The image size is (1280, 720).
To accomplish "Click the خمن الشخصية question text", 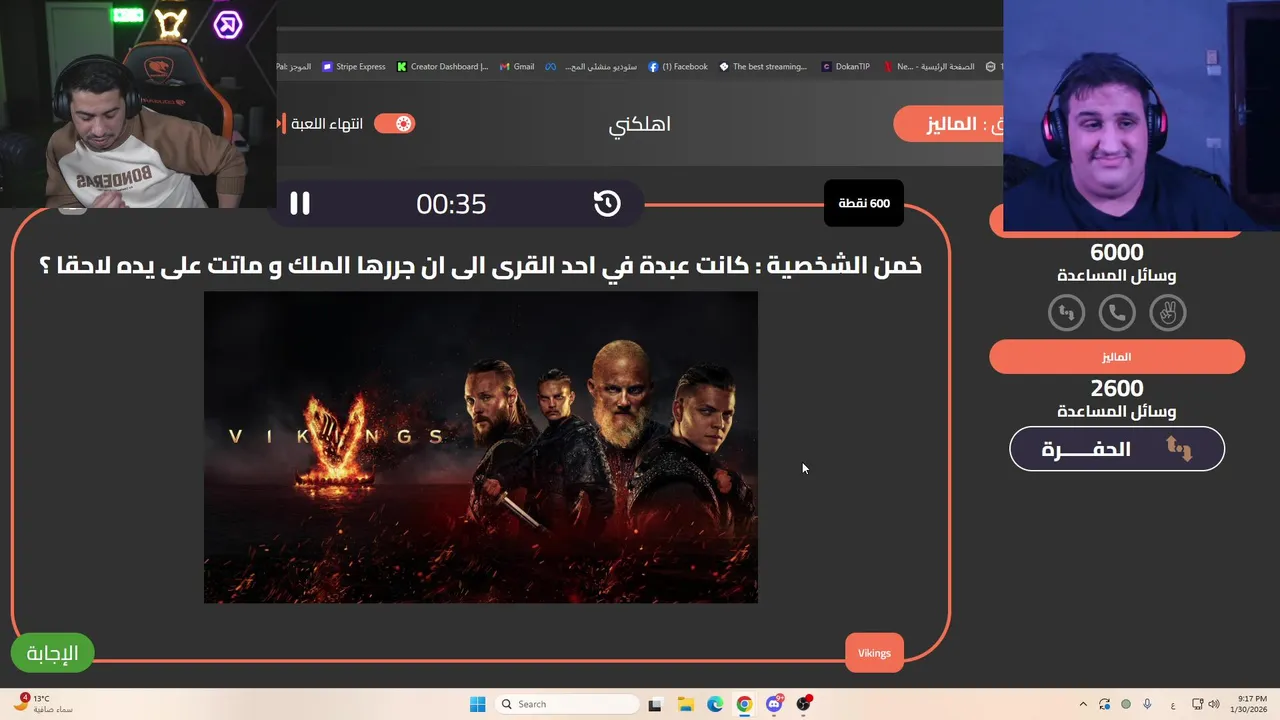I will point(480,266).
